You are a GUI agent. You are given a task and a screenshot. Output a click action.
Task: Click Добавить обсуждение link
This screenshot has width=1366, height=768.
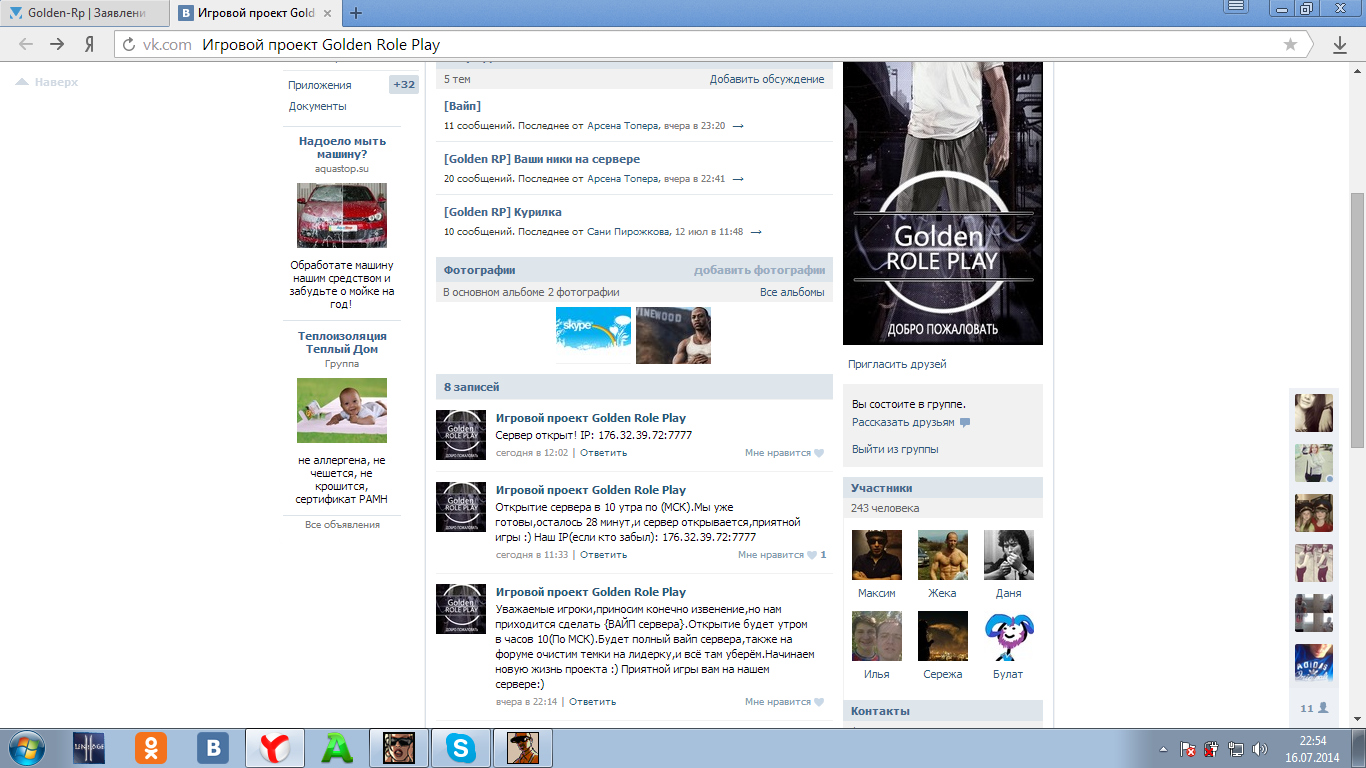tap(767, 79)
